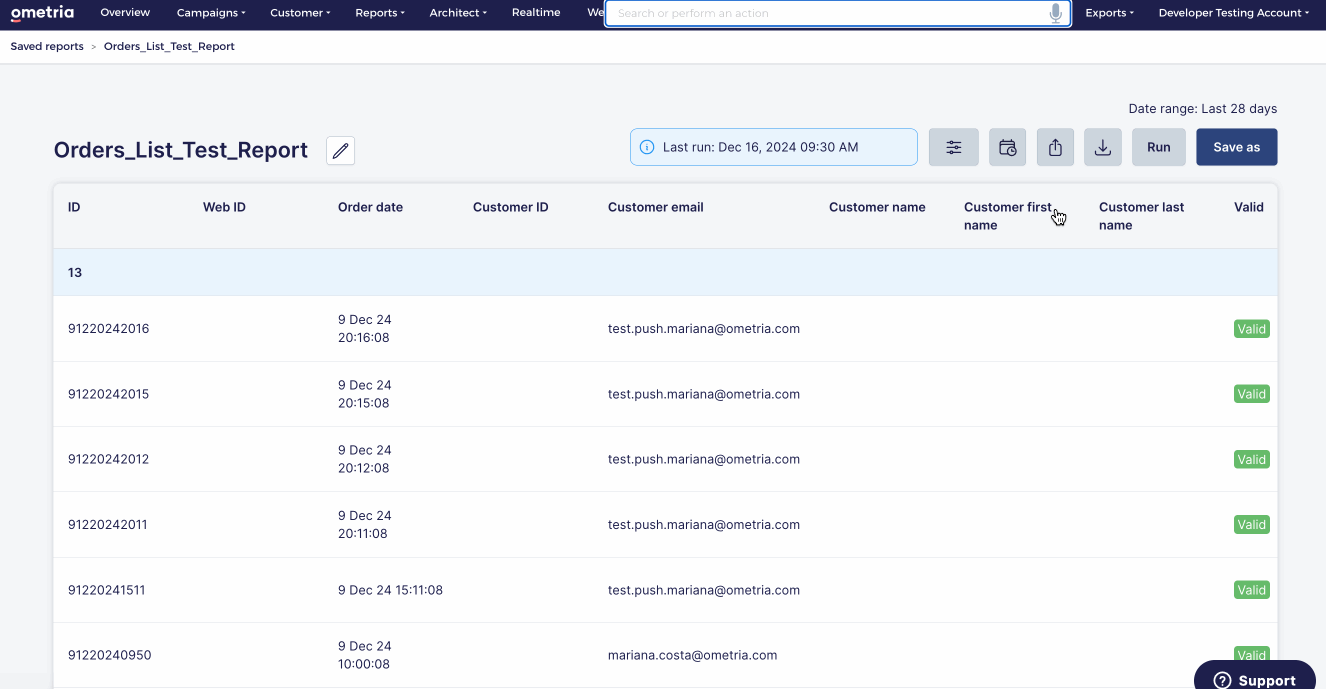Screen dimensions: 1326x689
Task: Click the Date range: Last 28 days text
Action: (x=1203, y=108)
